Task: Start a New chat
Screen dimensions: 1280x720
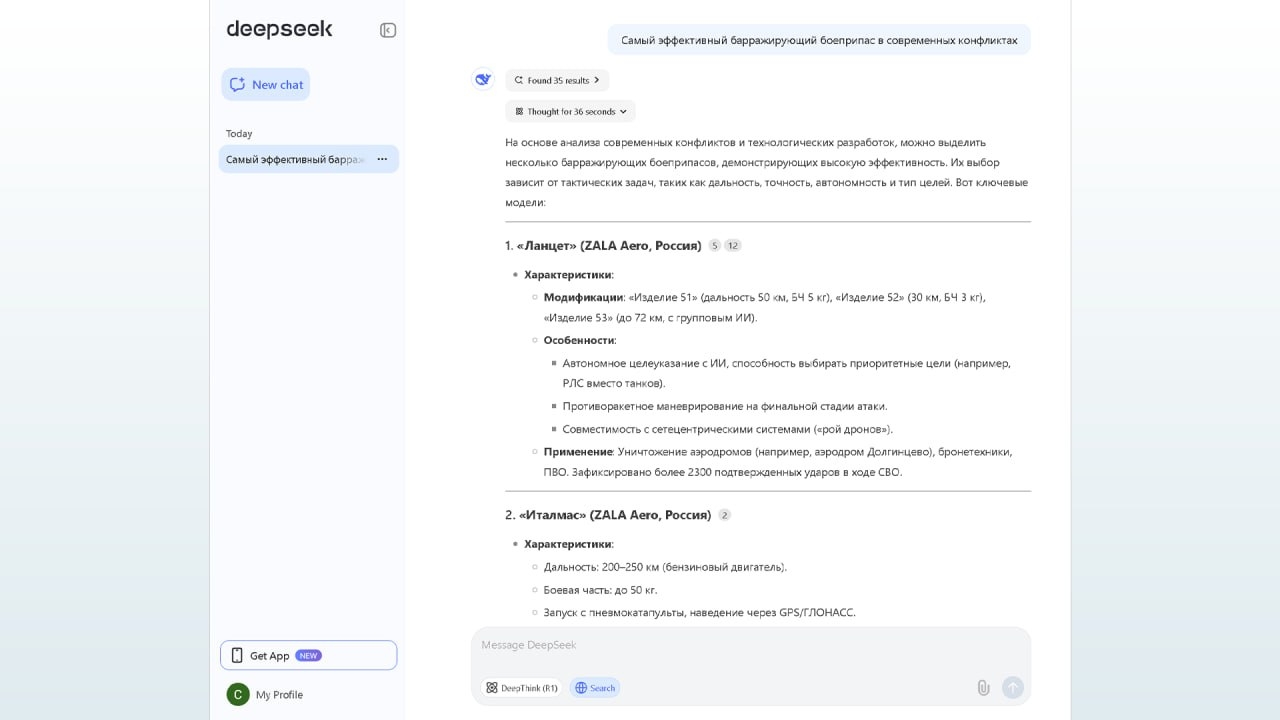Action: tap(266, 84)
